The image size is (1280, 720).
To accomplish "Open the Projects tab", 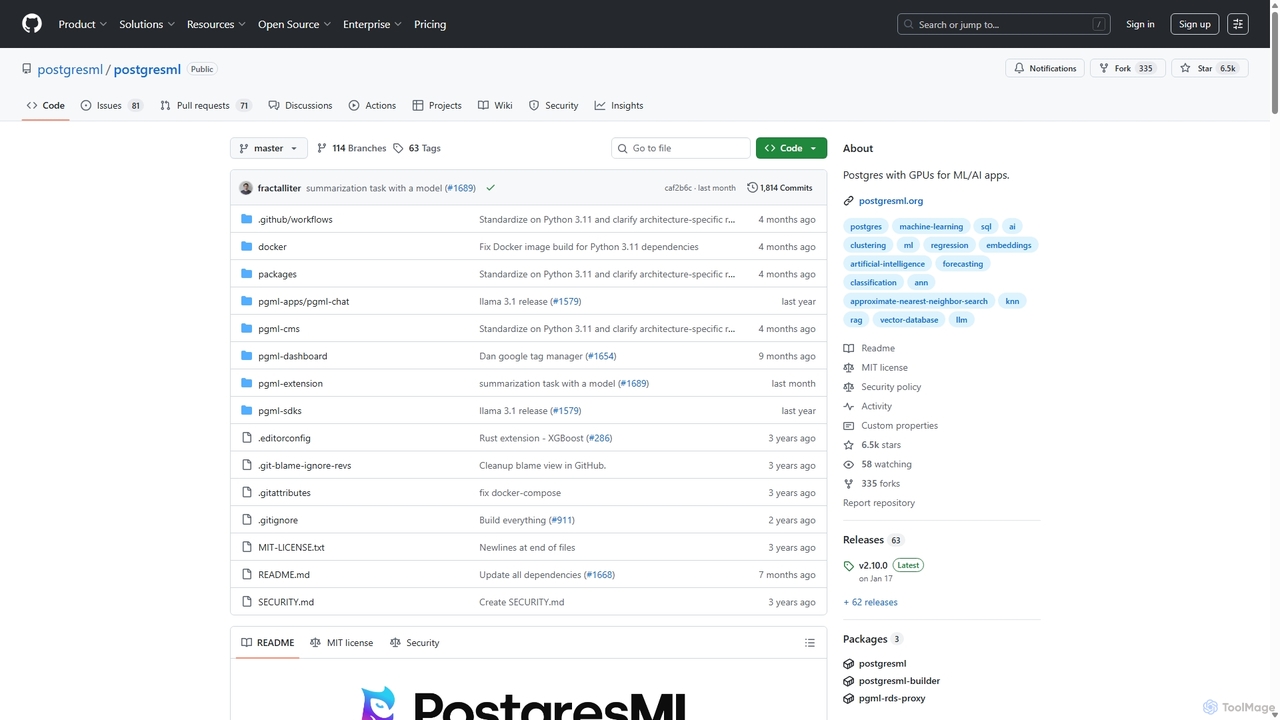I will coord(437,105).
